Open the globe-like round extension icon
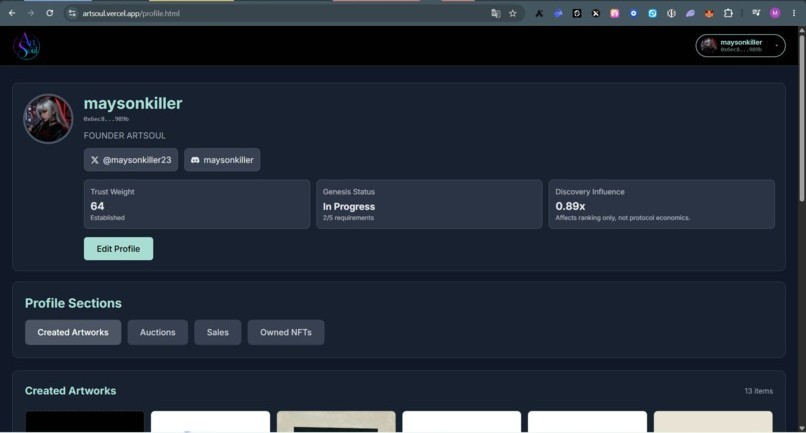Viewport: 806px width, 433px height. click(x=671, y=13)
